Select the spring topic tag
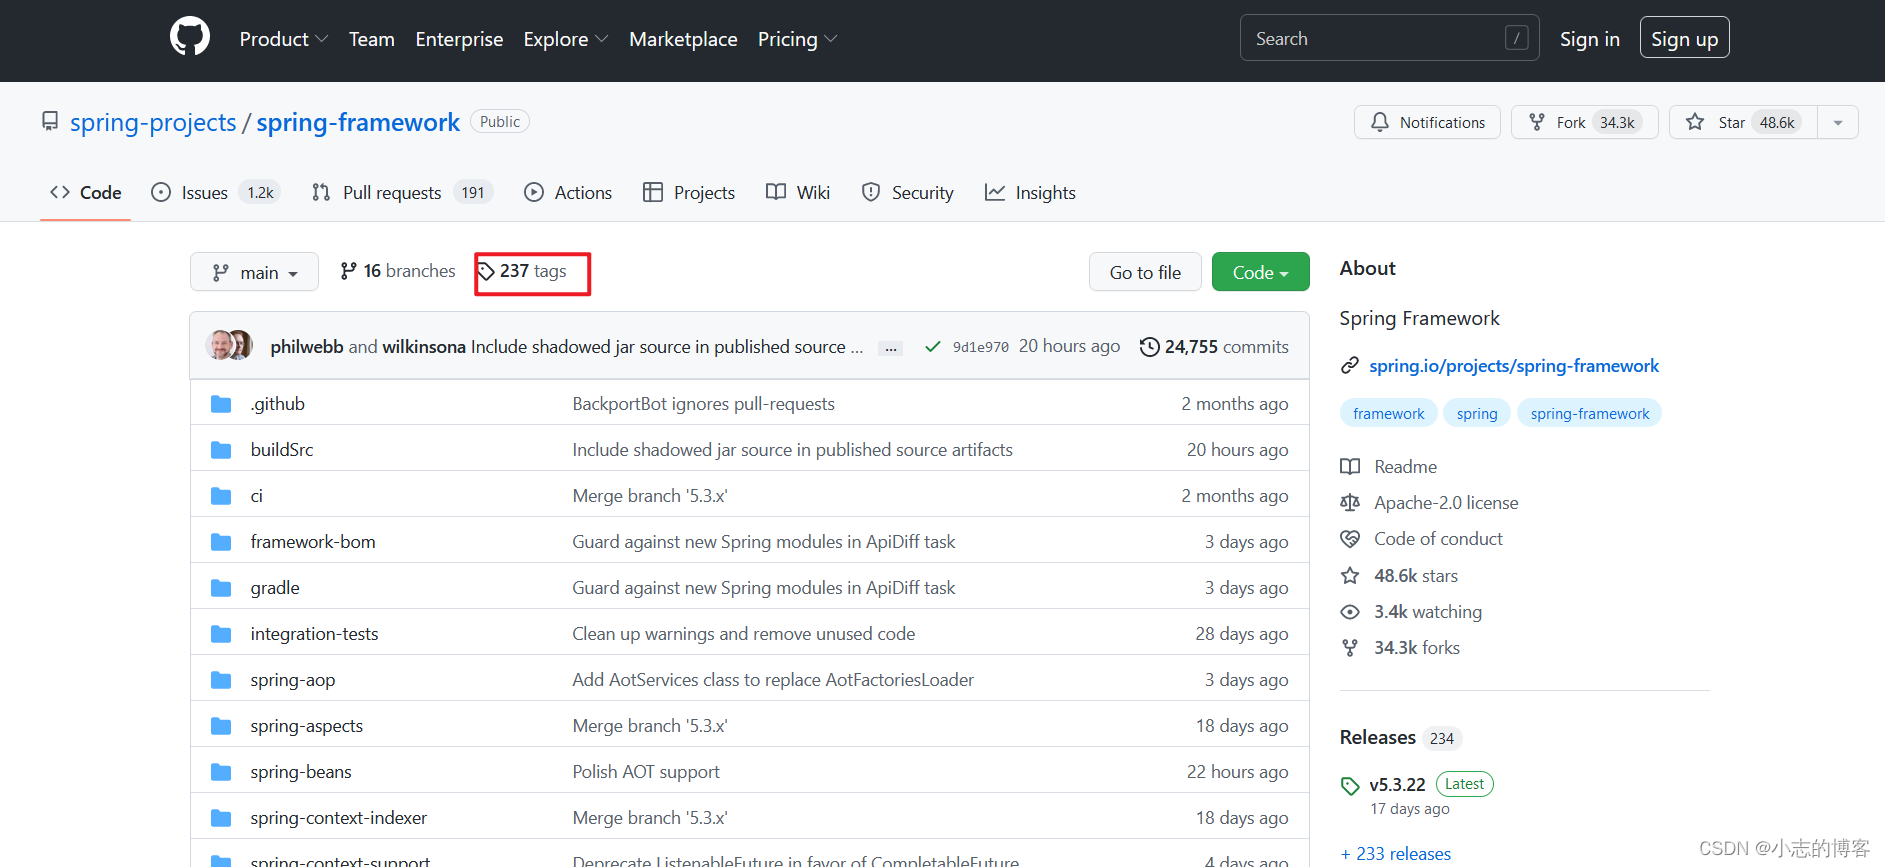Screen dimensions: 1885x867 click(x=1477, y=413)
